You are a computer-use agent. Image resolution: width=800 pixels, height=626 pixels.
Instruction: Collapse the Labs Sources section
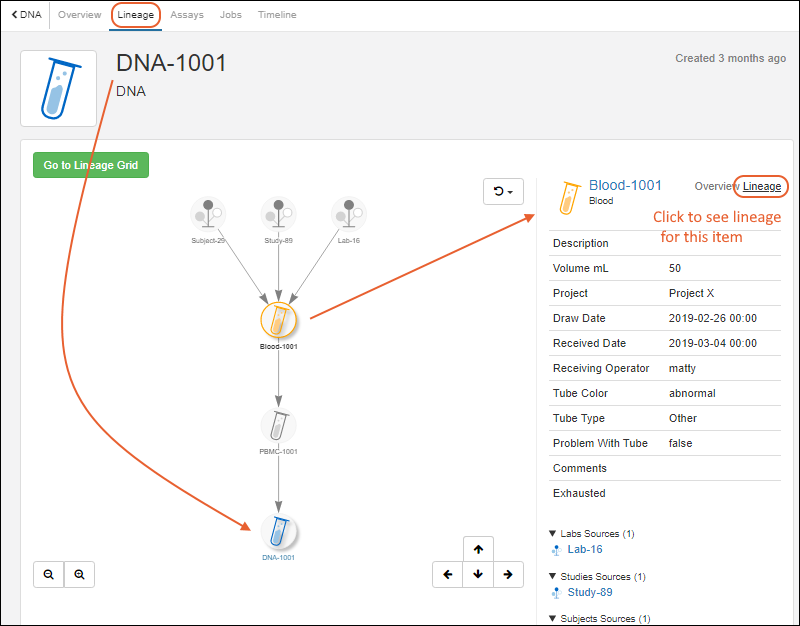(x=553, y=534)
